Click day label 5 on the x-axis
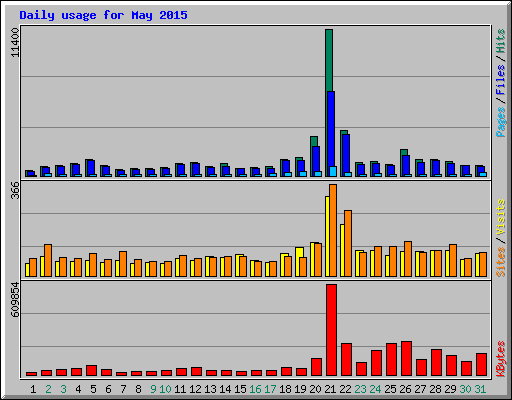 pyautogui.click(x=93, y=389)
